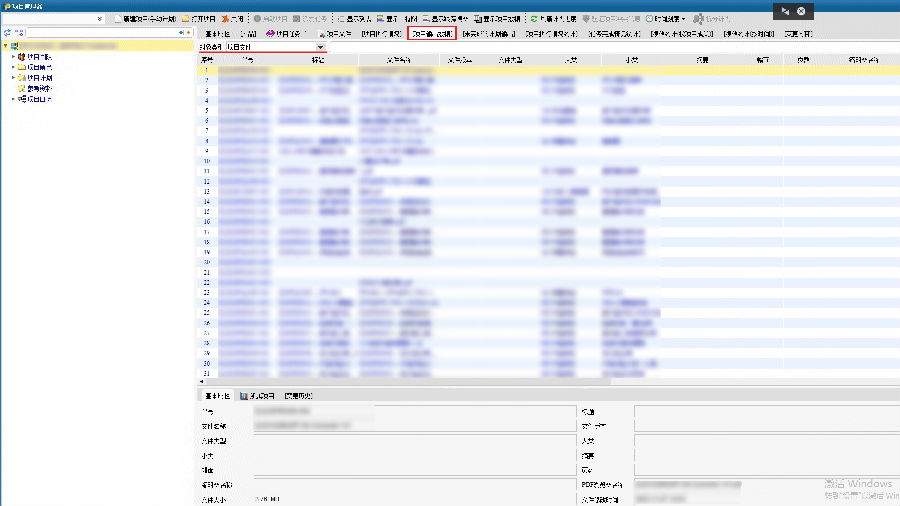The height and width of the screenshot is (506, 900).
Task: Click the clock calendar icon in the top toolbar
Action: [x=650, y=19]
